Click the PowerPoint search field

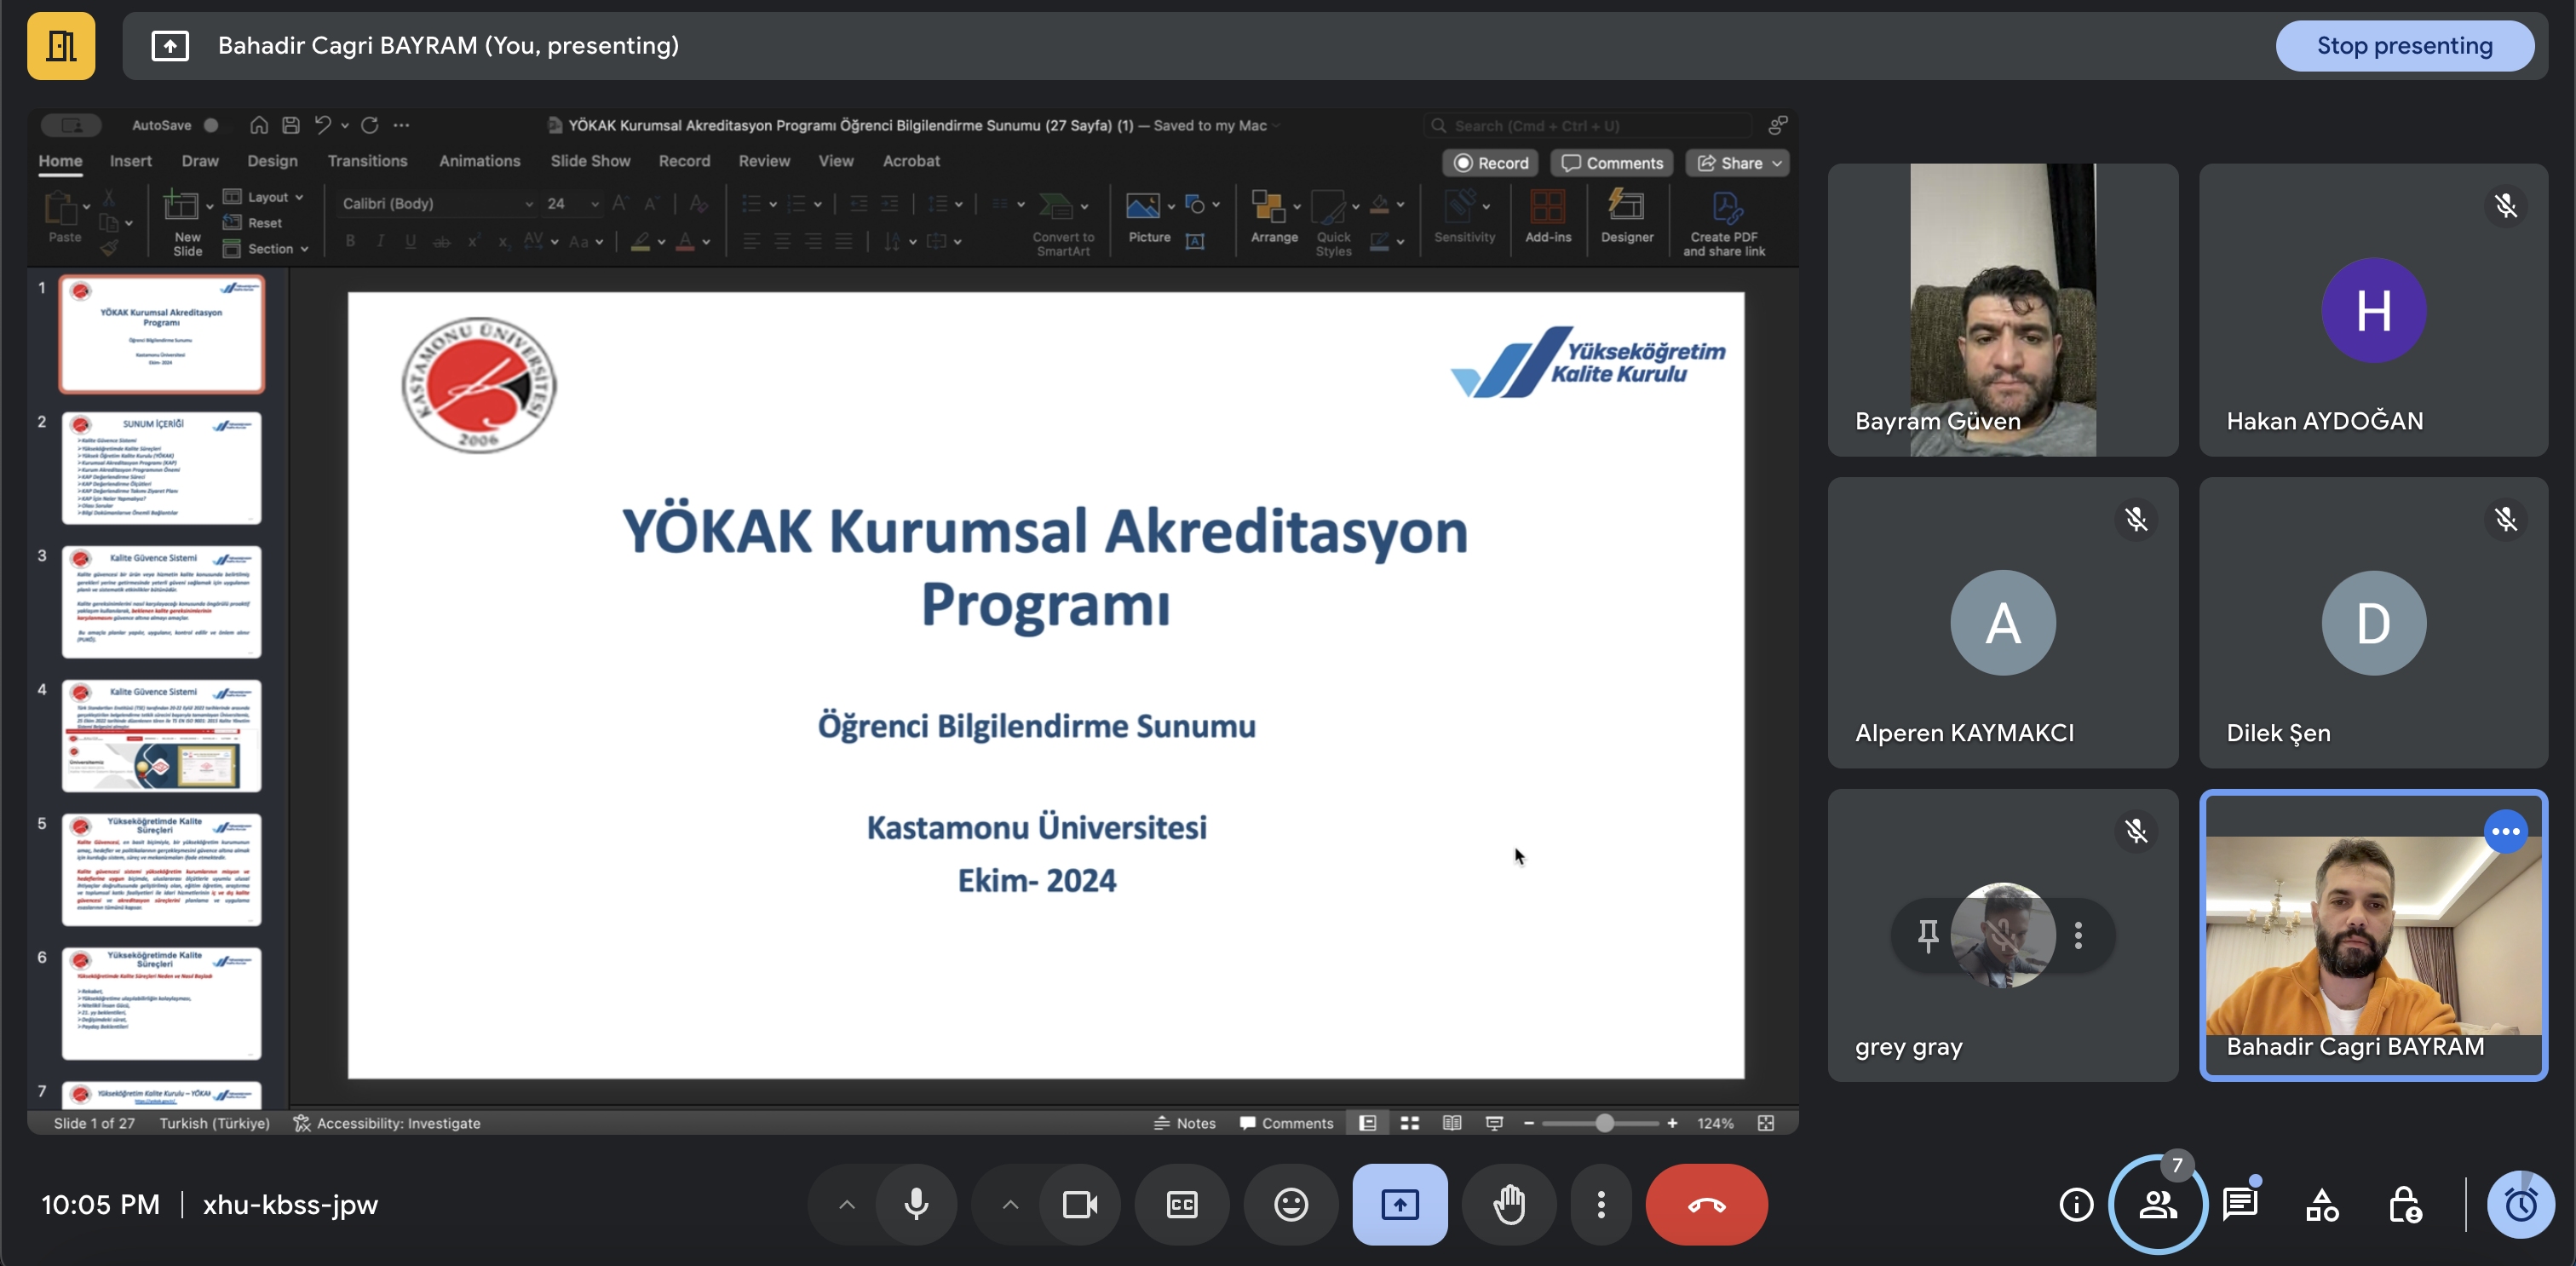click(1587, 126)
